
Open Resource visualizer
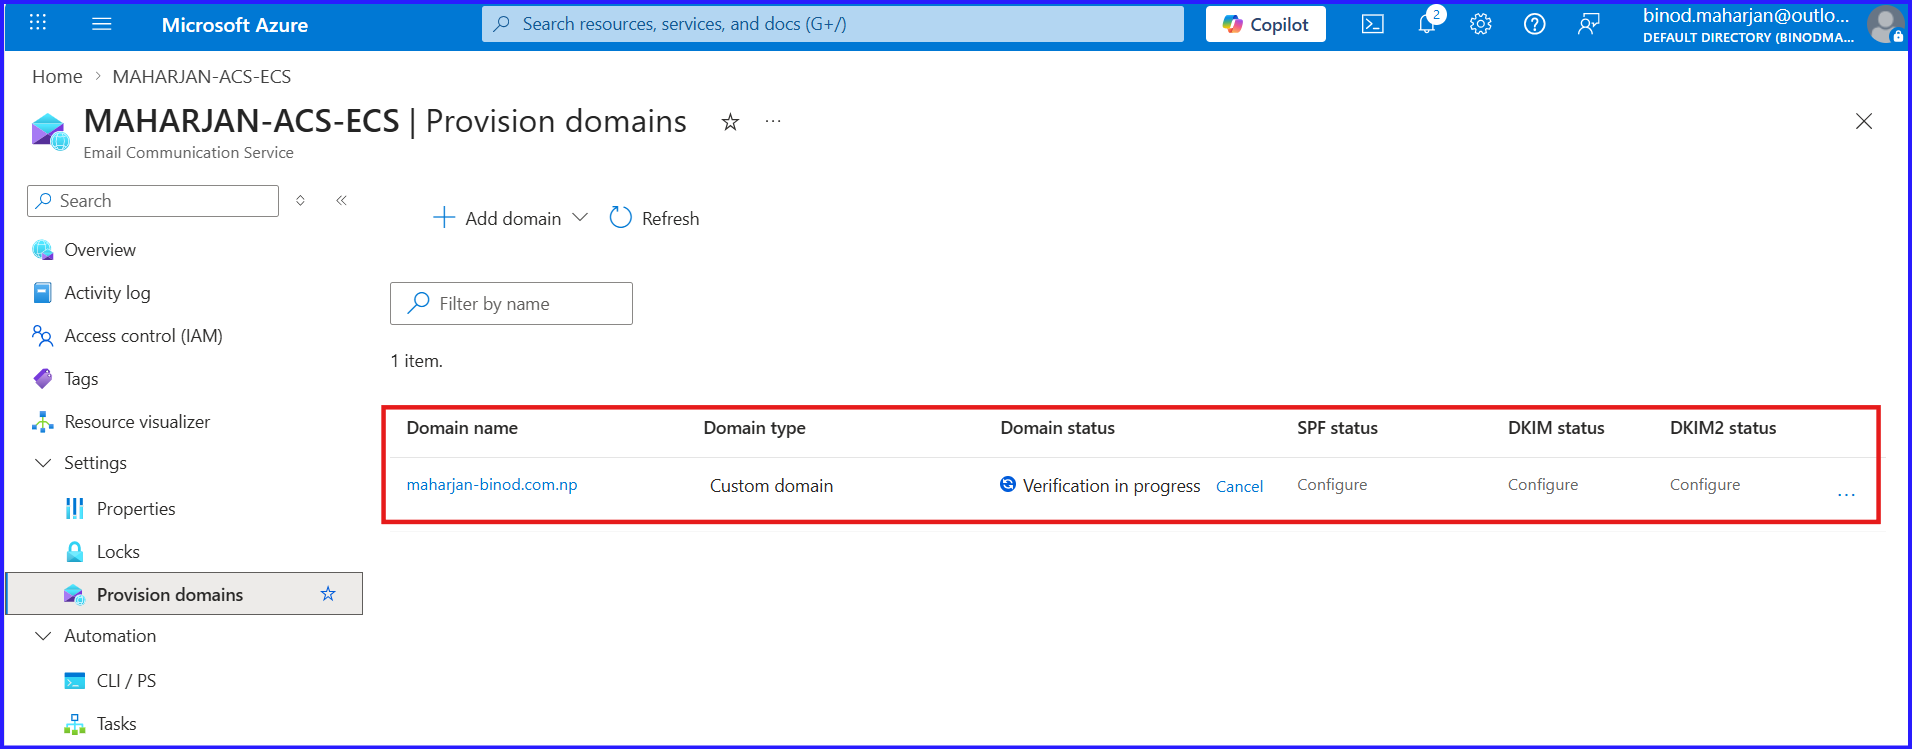[x=137, y=422]
